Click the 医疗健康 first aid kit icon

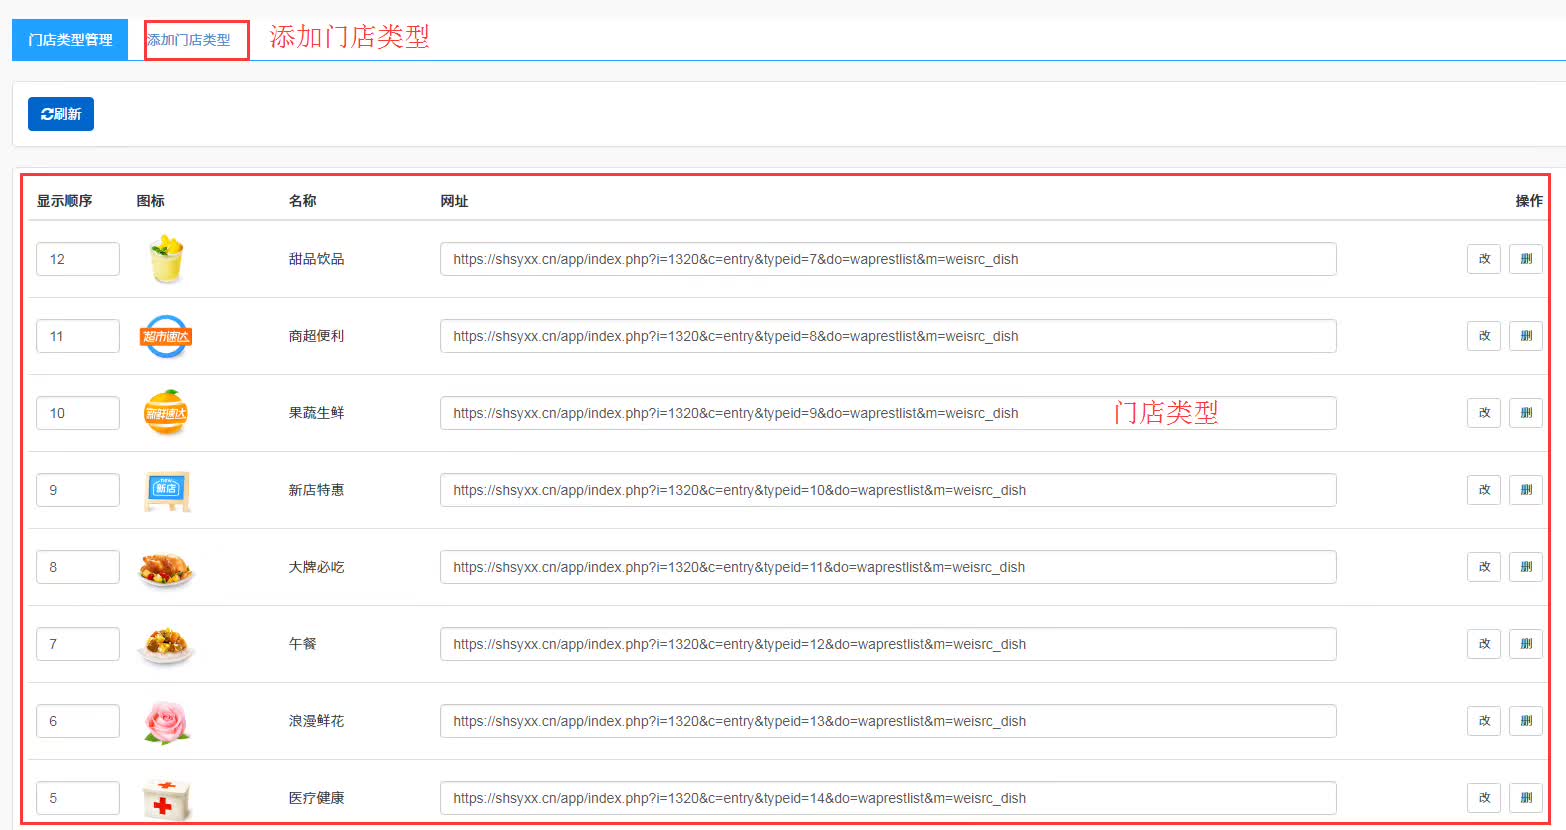tap(166, 798)
